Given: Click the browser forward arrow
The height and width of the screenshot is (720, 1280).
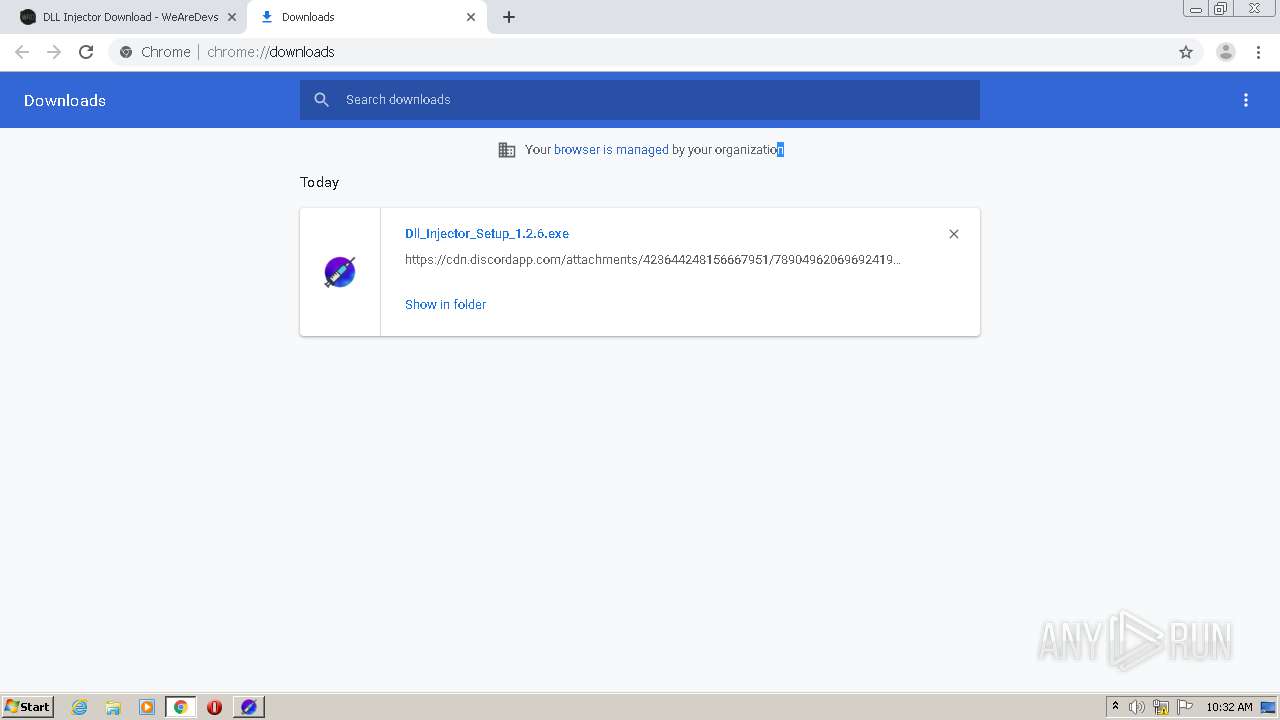Looking at the screenshot, I should 54,52.
